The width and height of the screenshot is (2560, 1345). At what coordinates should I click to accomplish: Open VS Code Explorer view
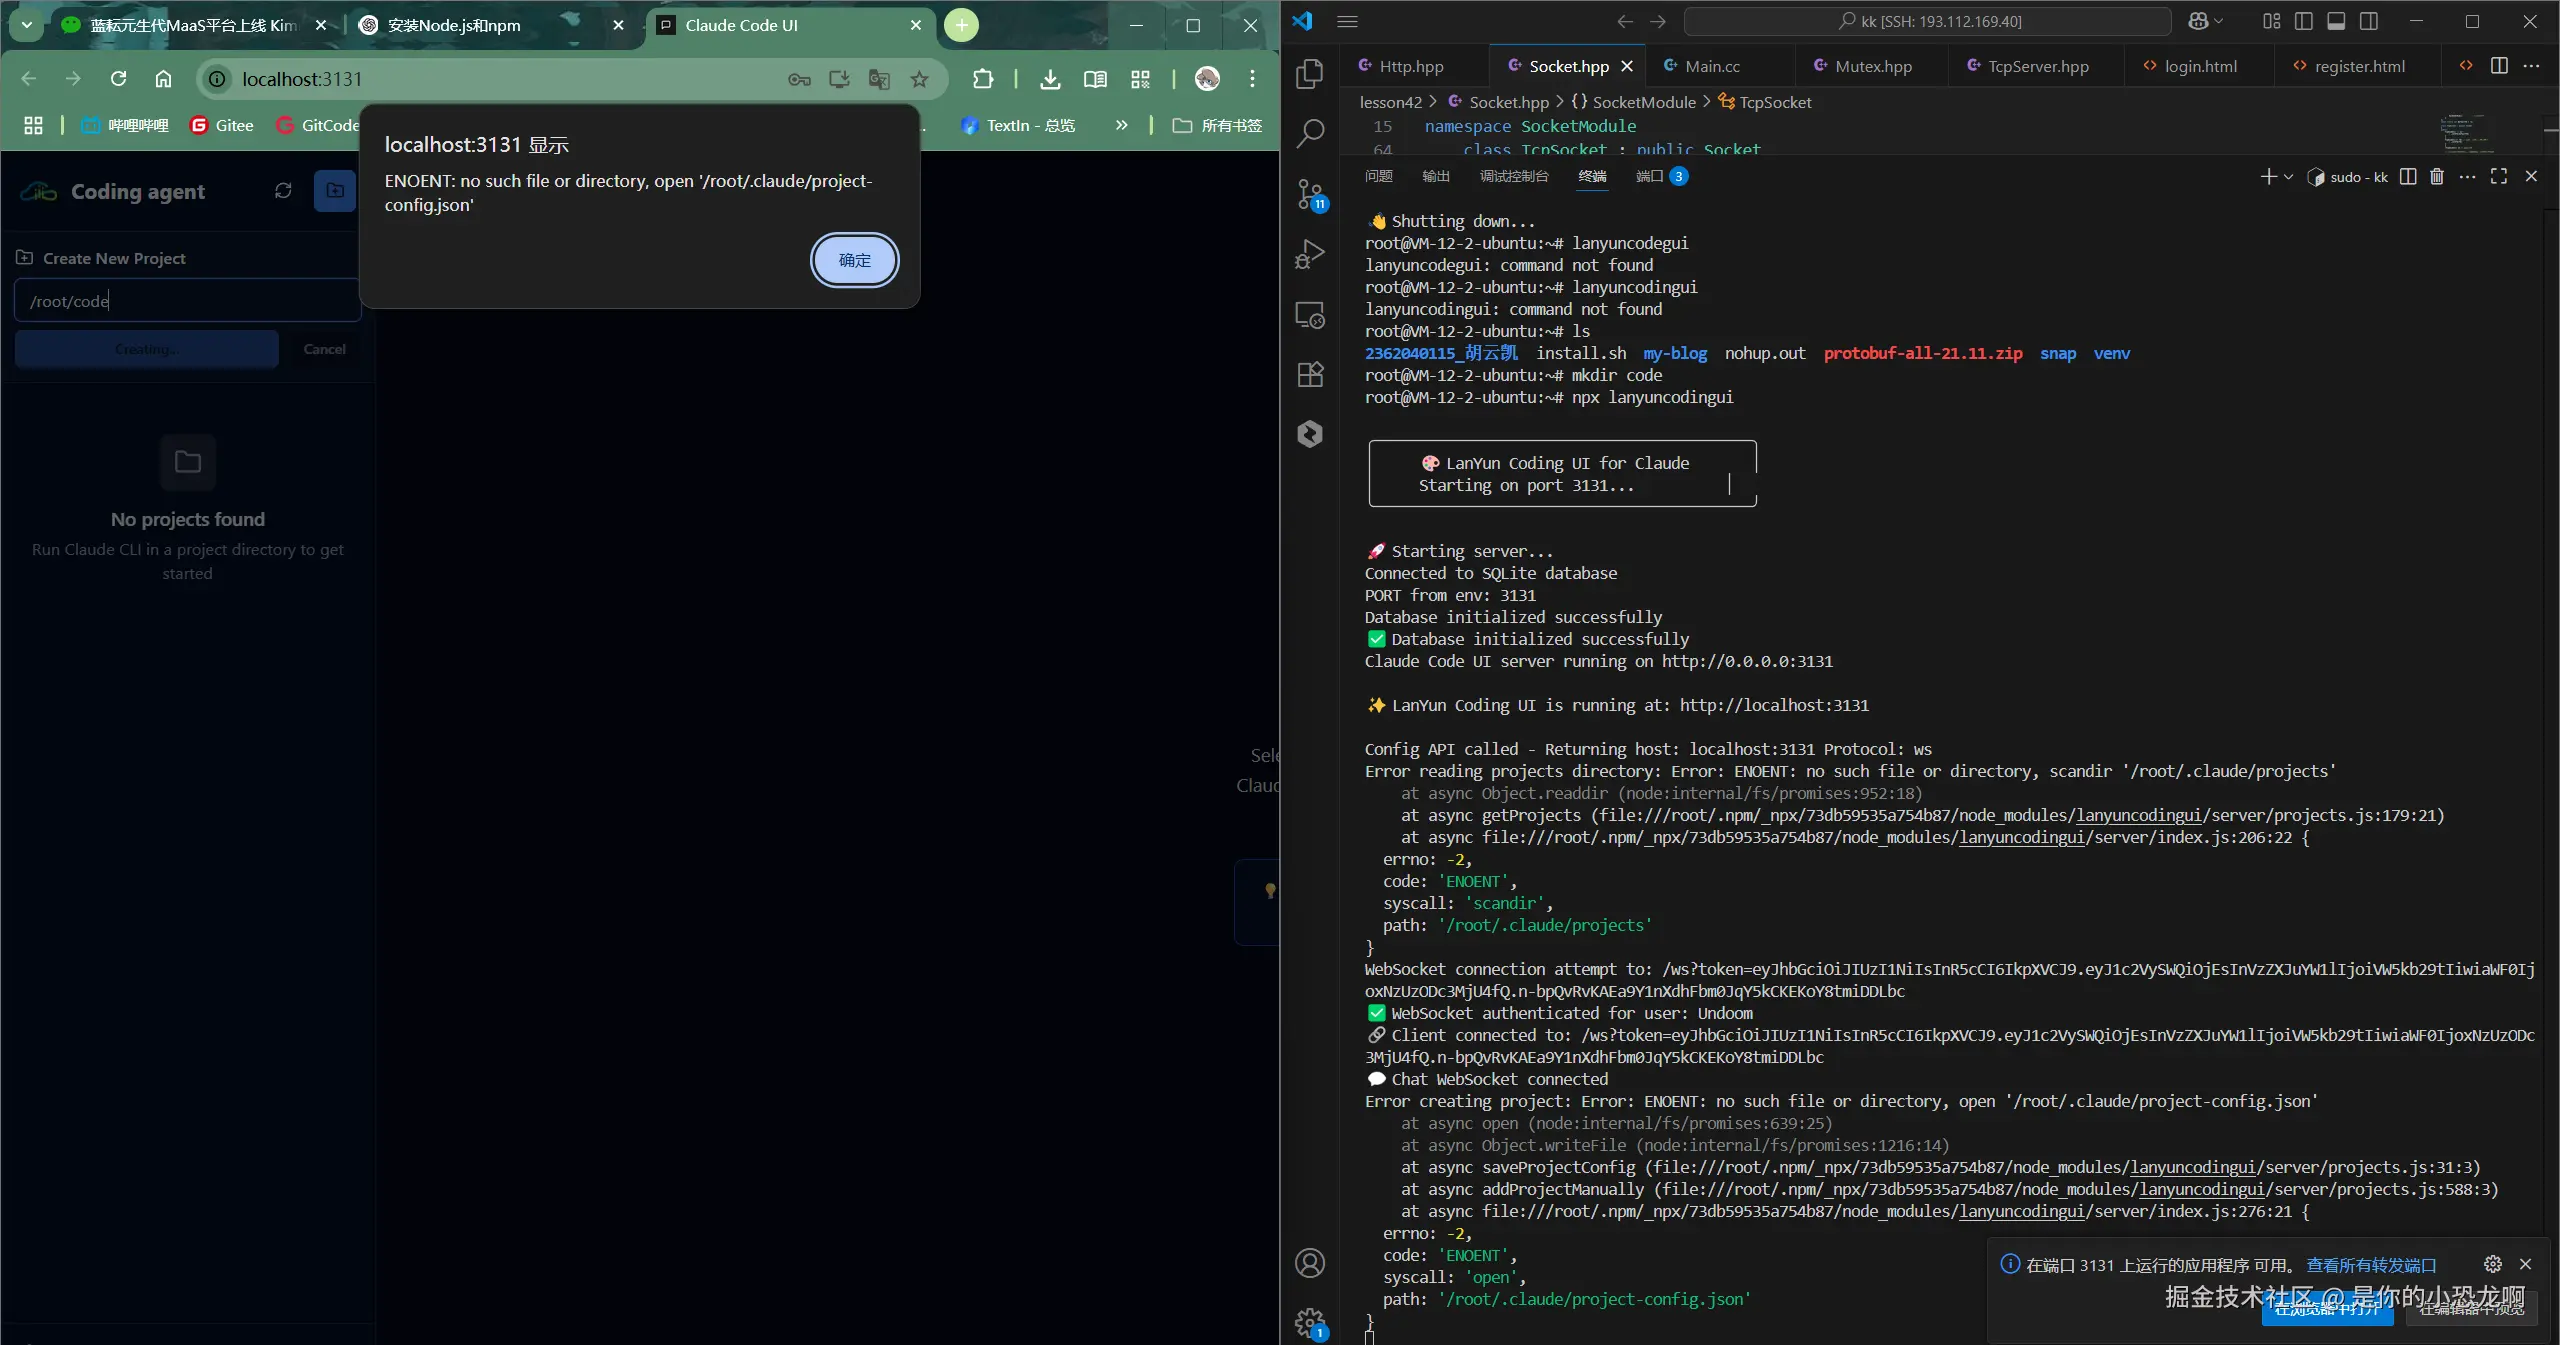(x=1309, y=73)
